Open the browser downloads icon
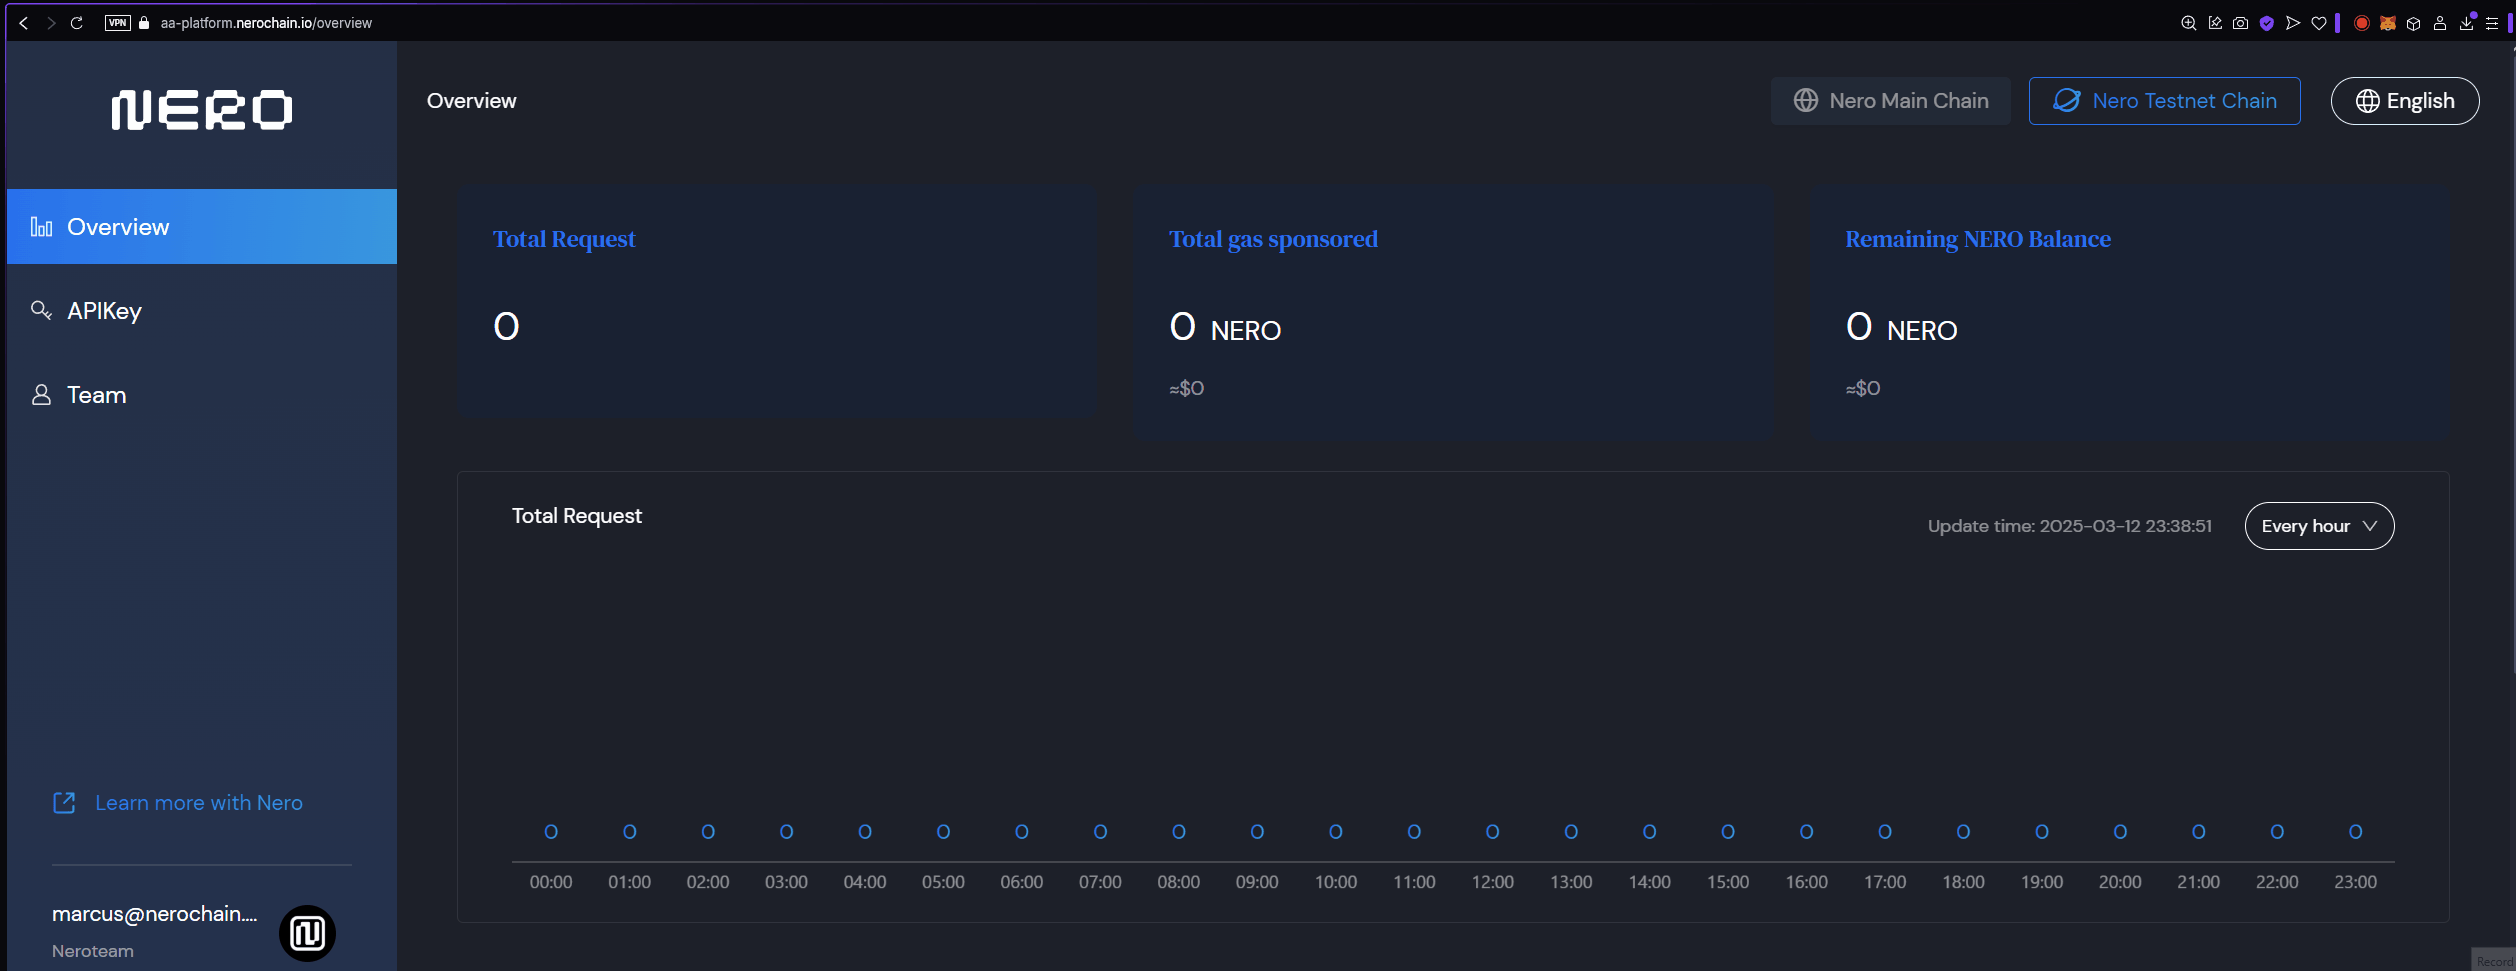The width and height of the screenshot is (2516, 971). [2466, 23]
